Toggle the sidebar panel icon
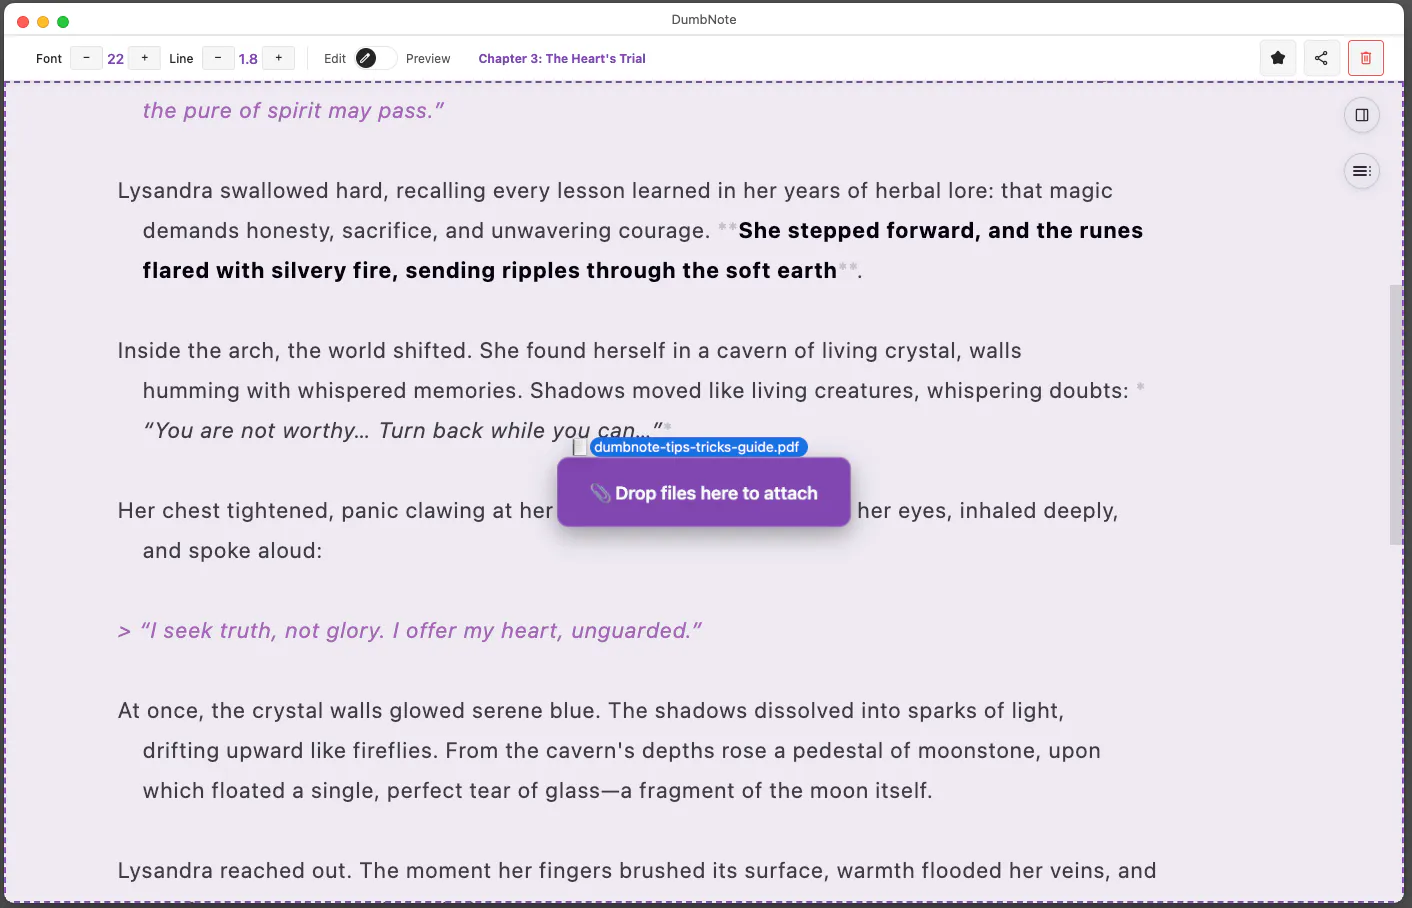Viewport: 1412px width, 908px height. (x=1362, y=115)
